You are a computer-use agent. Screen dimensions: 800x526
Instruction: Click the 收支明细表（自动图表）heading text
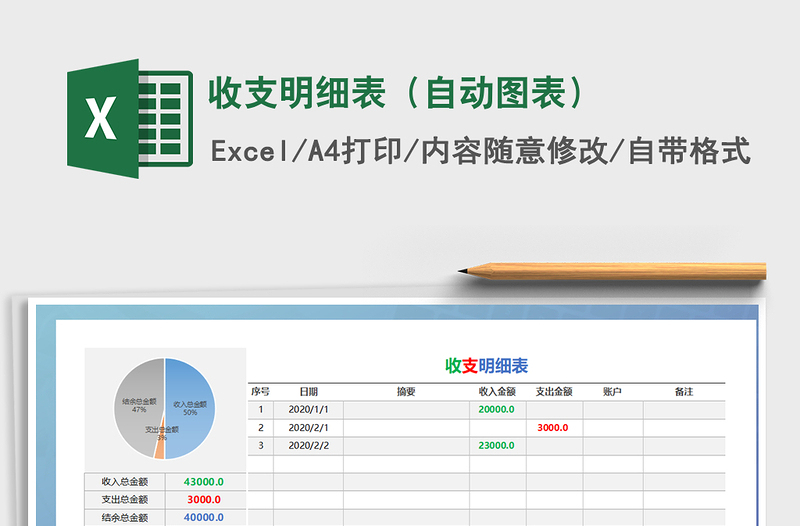tap(396, 93)
